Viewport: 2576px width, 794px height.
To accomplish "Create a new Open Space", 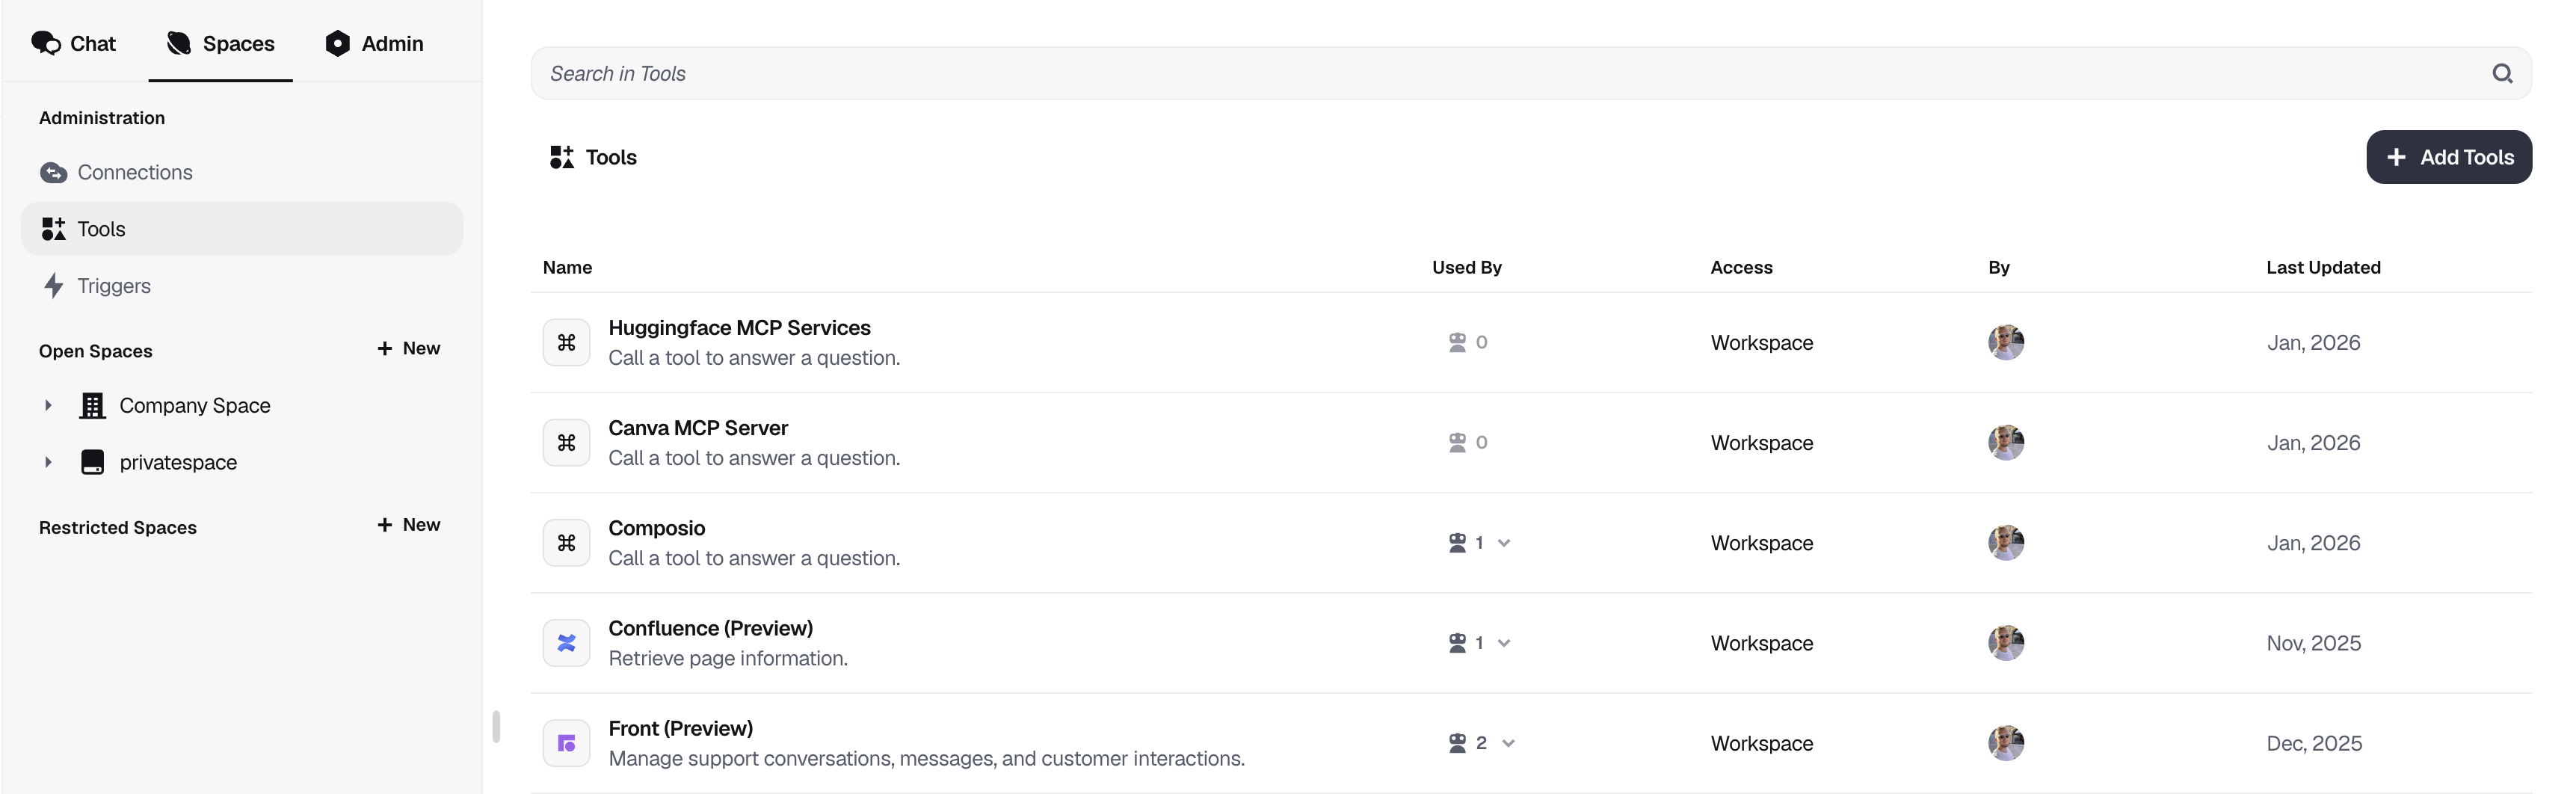I will click(409, 348).
